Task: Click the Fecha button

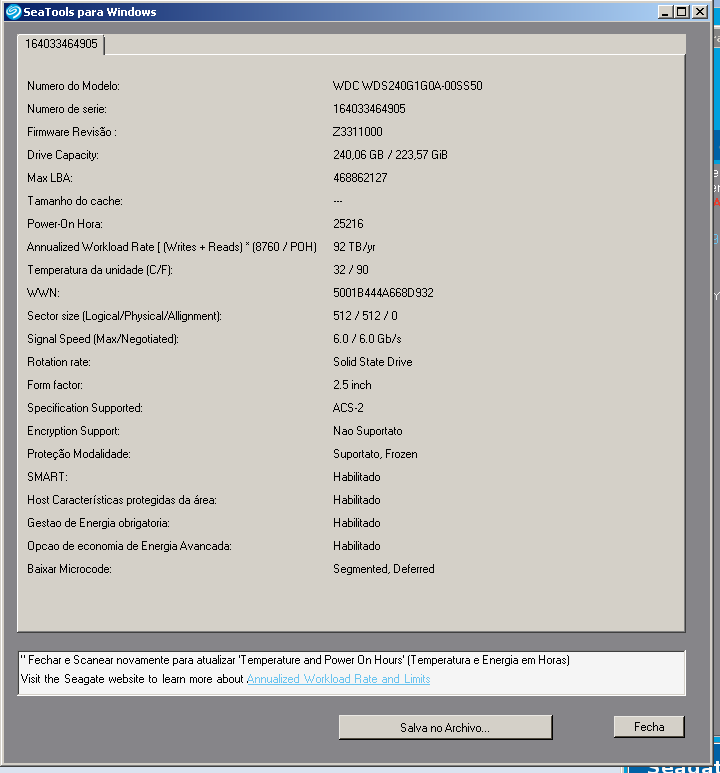Action: tap(649, 727)
